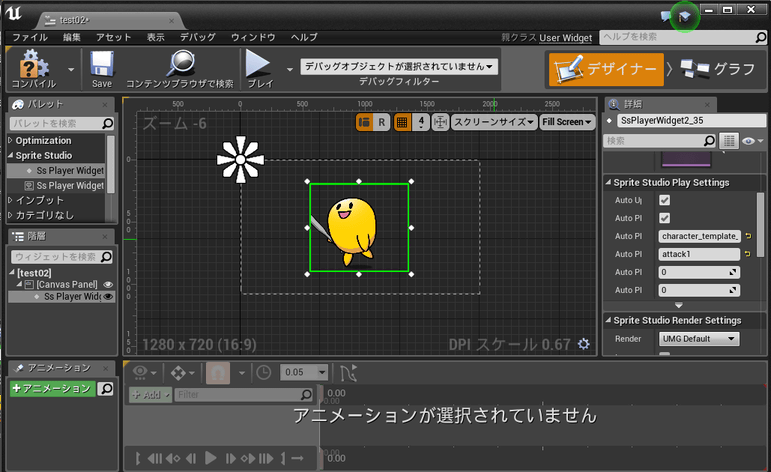Open the 編集 menu

(x=72, y=37)
